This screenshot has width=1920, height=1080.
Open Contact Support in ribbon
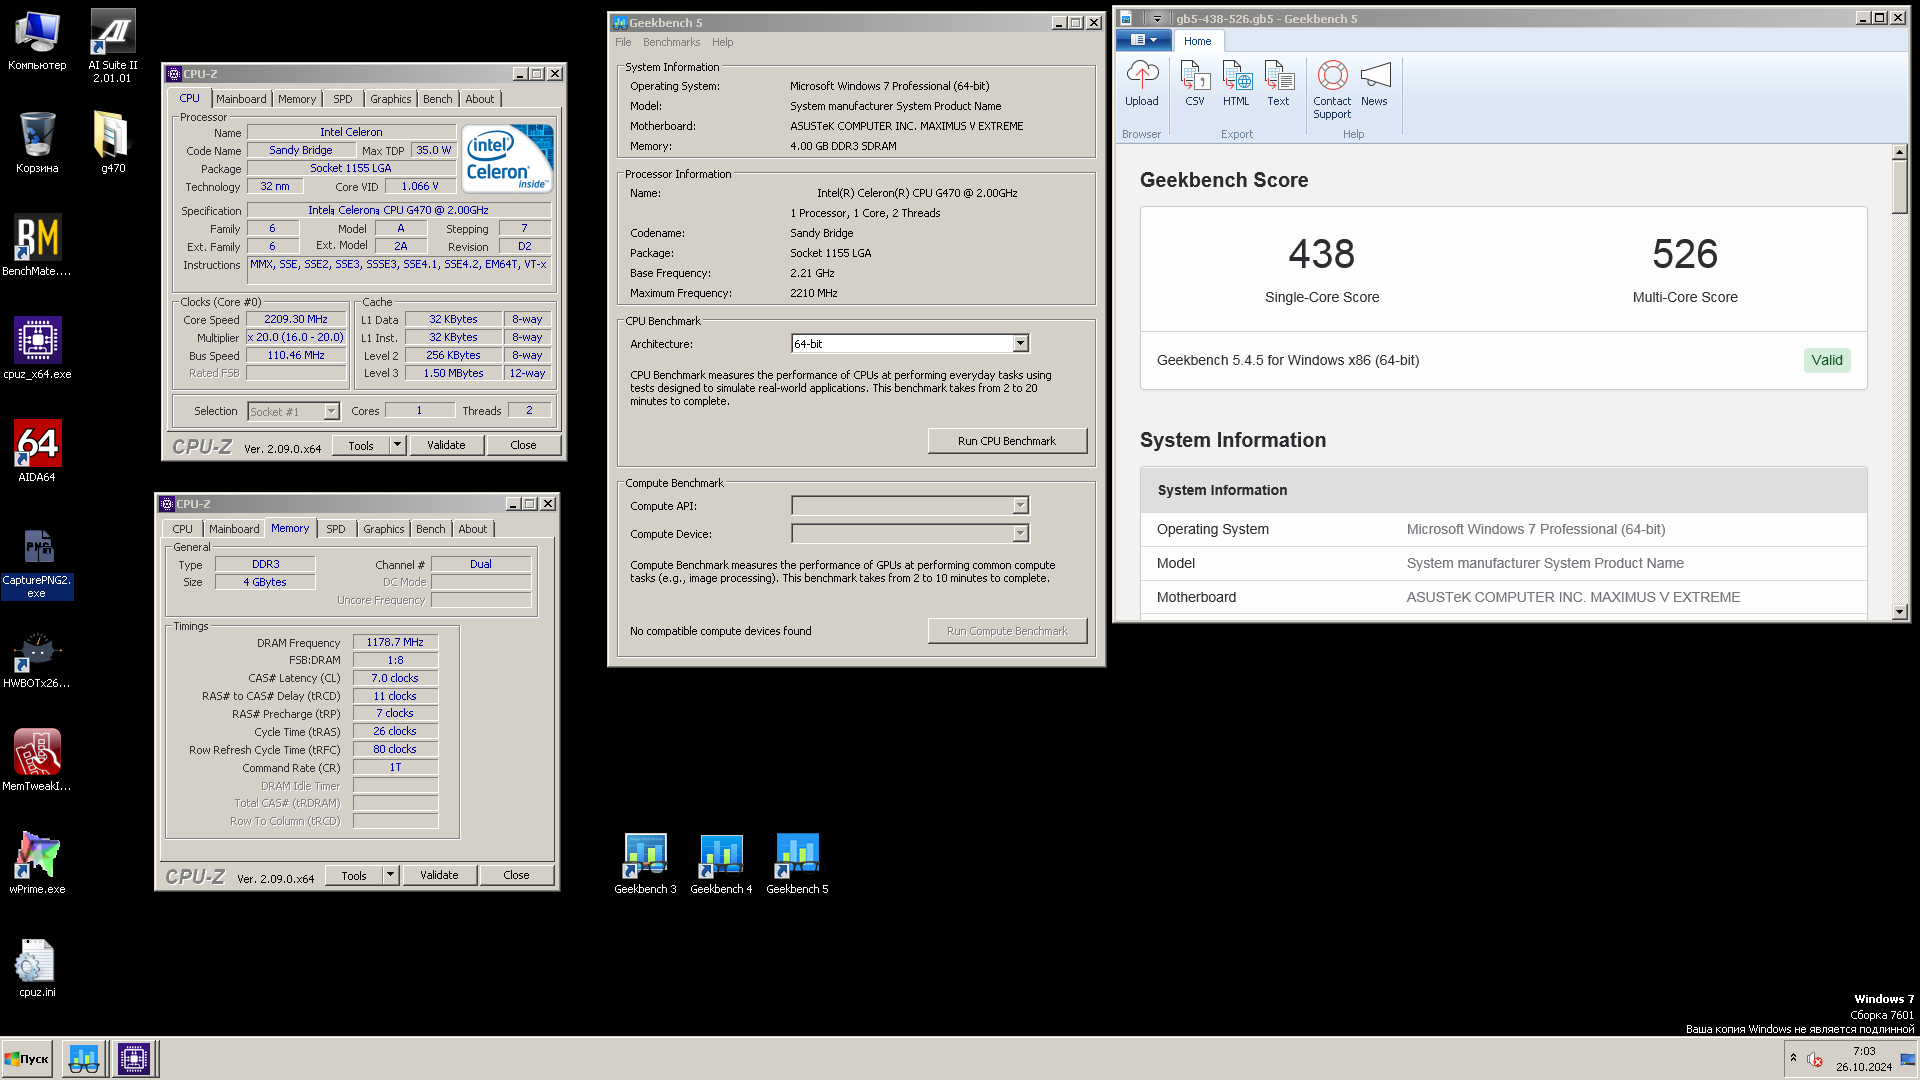[1332, 90]
